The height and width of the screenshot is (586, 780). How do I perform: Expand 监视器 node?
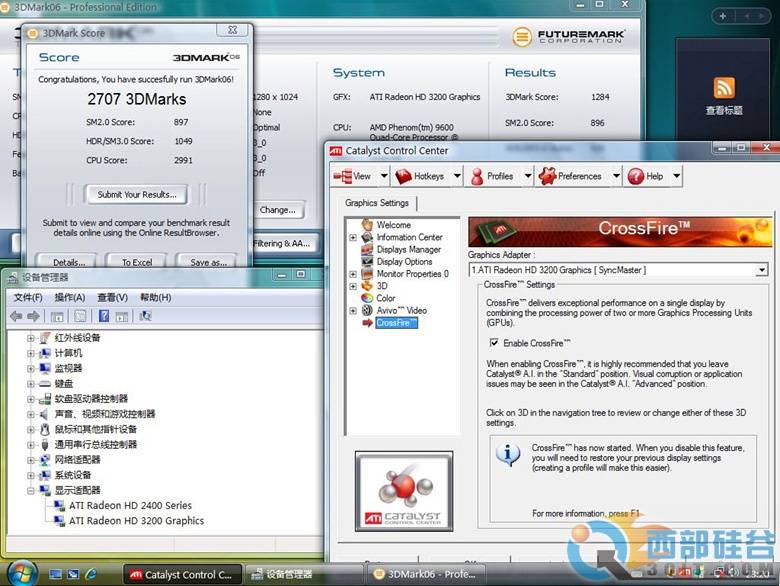coord(31,369)
